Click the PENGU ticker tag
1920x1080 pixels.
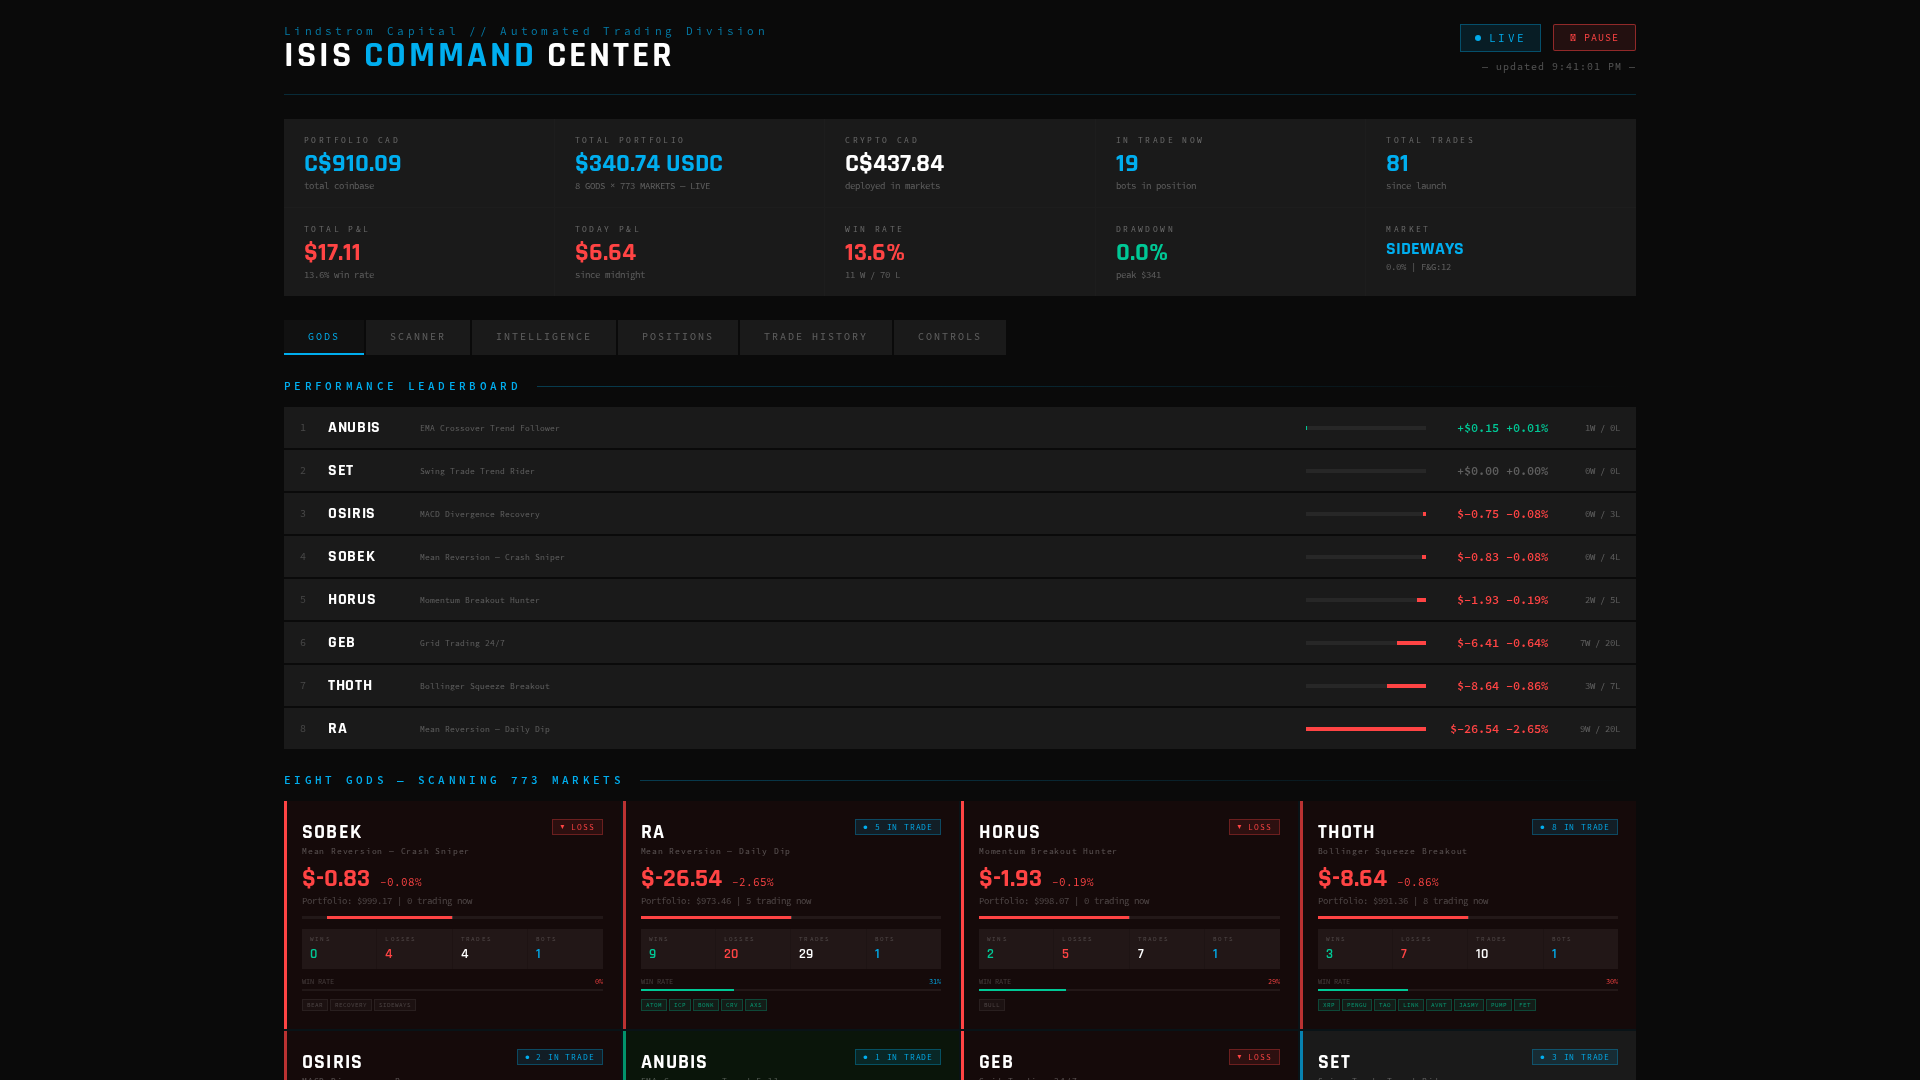[1357, 1005]
